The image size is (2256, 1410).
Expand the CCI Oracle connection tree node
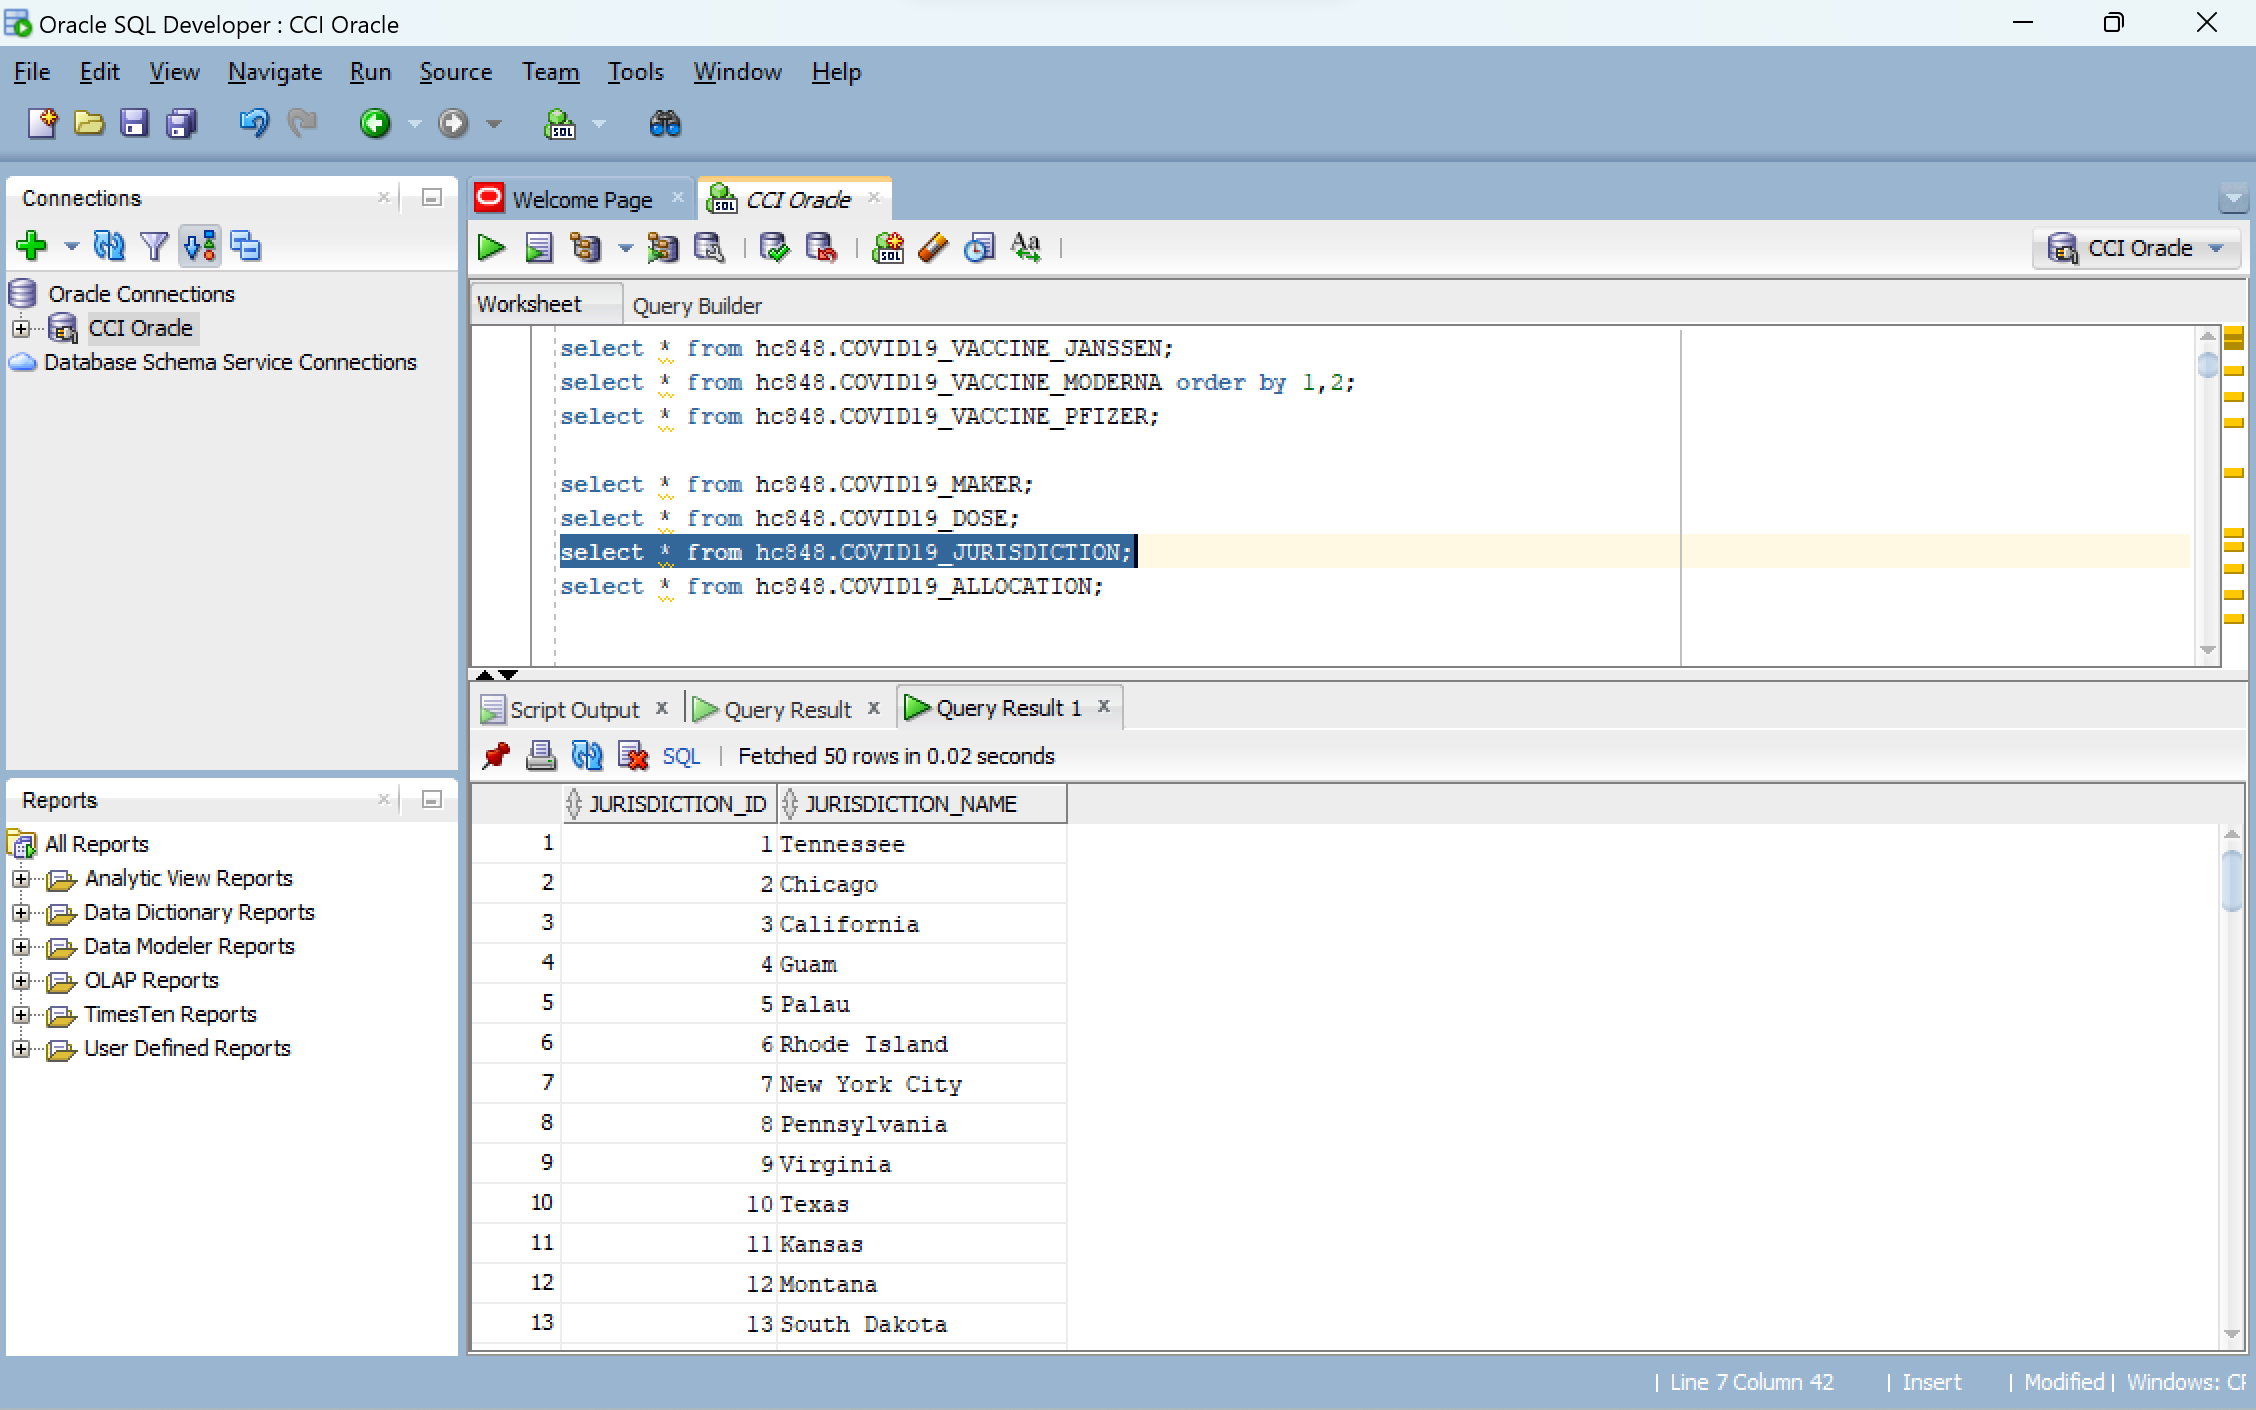[22, 328]
